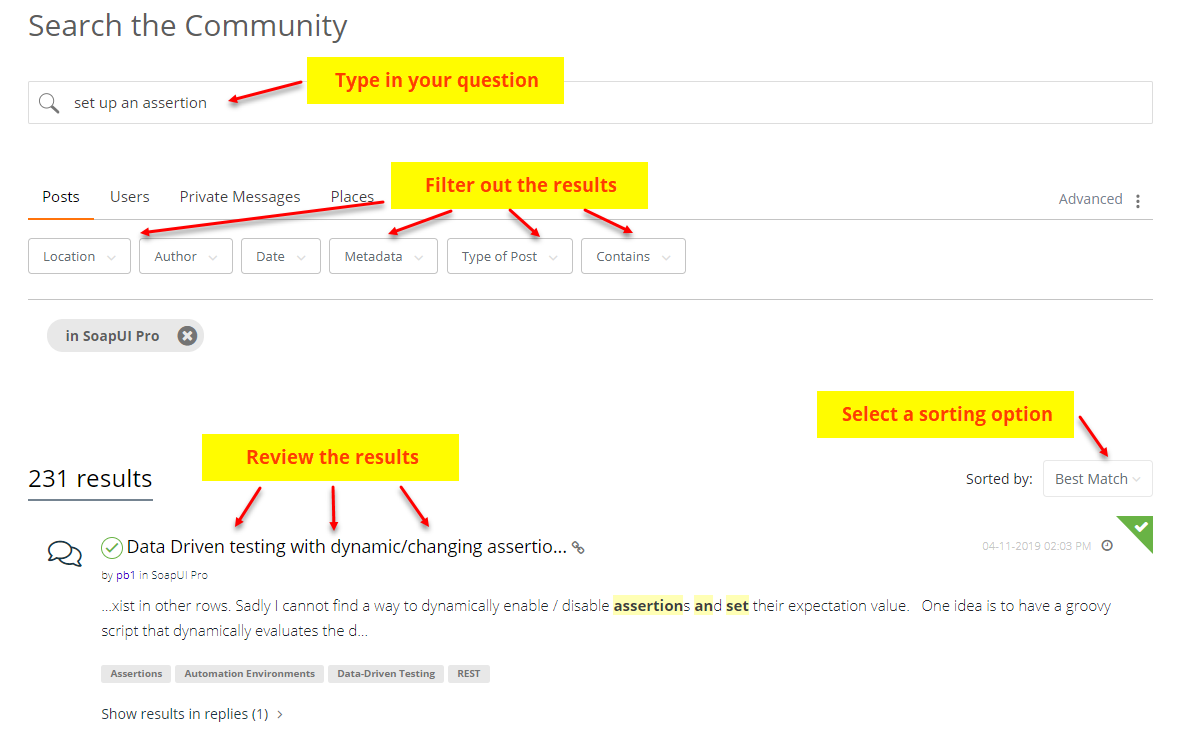The image size is (1184, 736).
Task: Open the Type of Post filter dropdown
Action: (x=509, y=256)
